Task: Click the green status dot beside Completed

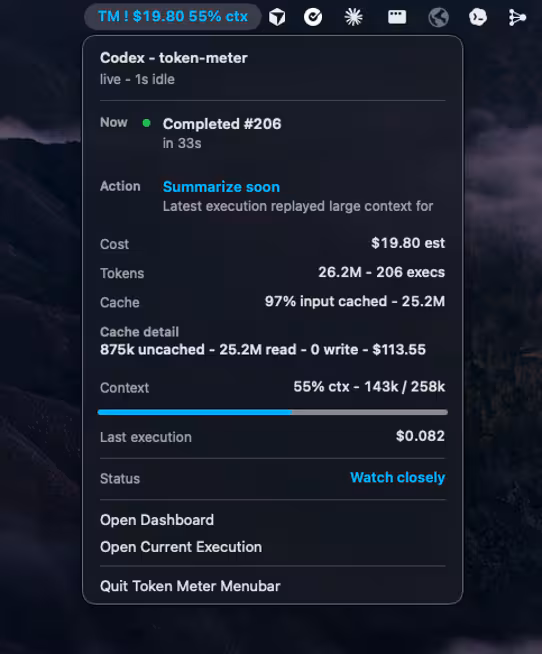Action: (x=146, y=123)
